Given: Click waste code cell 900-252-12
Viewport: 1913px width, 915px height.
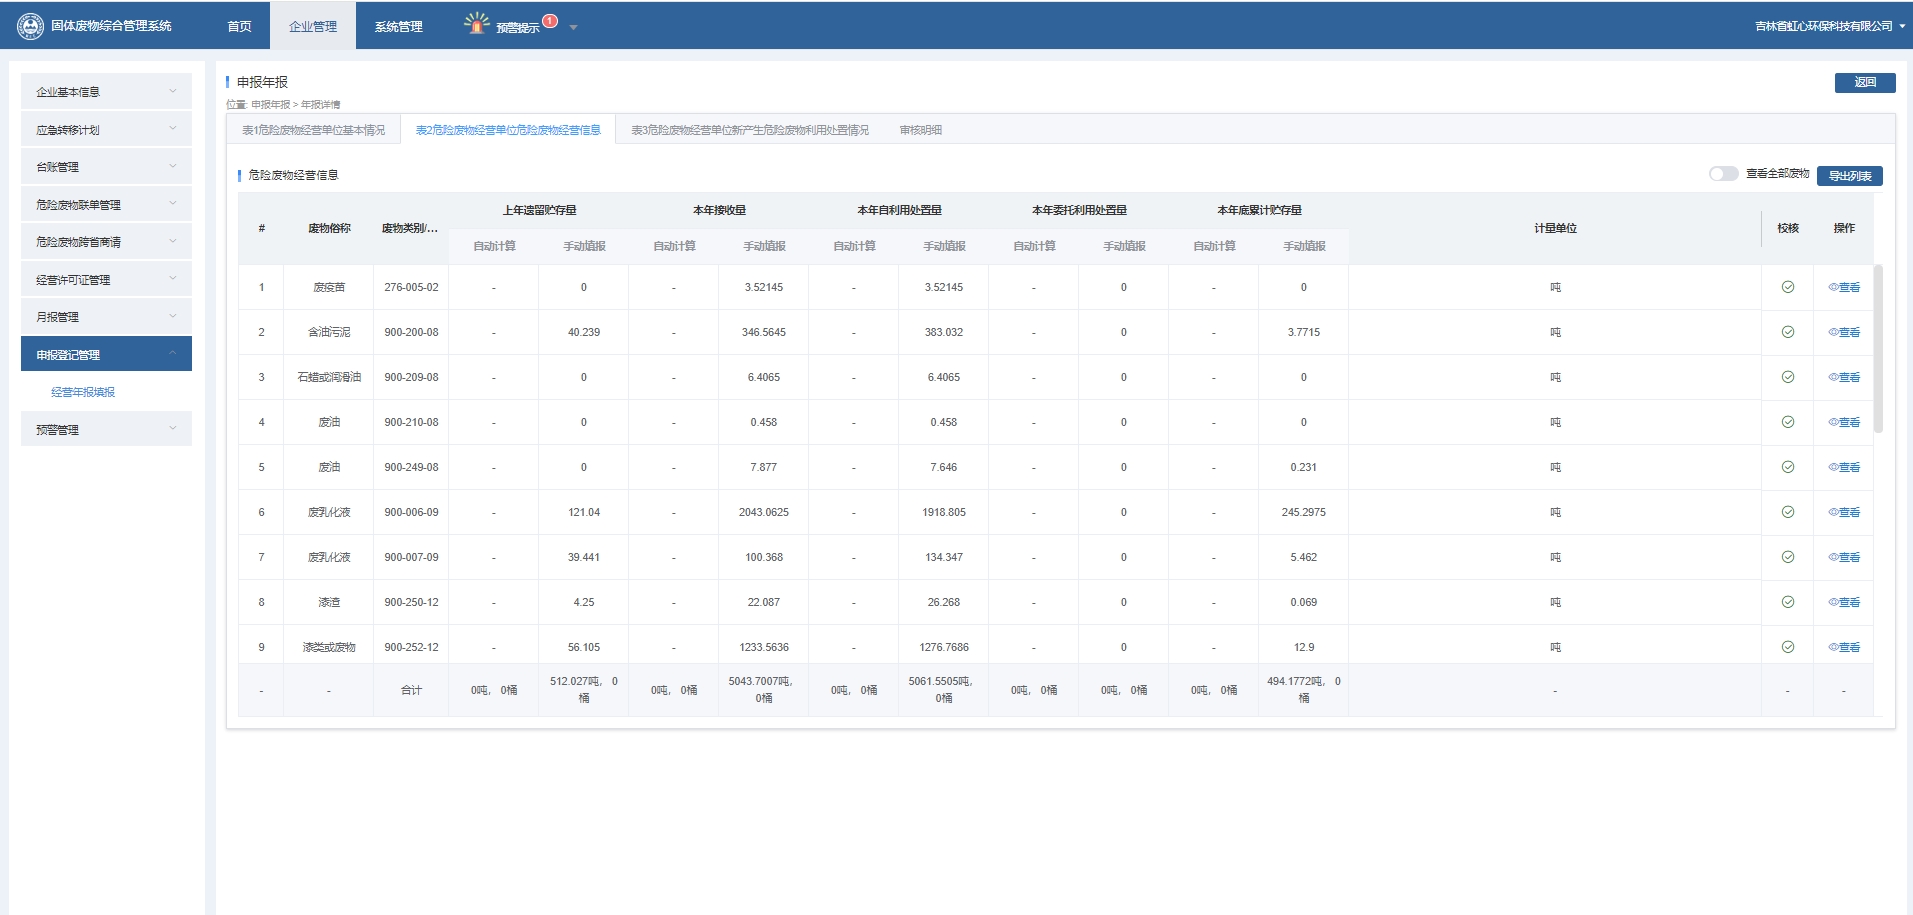Looking at the screenshot, I should pos(411,647).
